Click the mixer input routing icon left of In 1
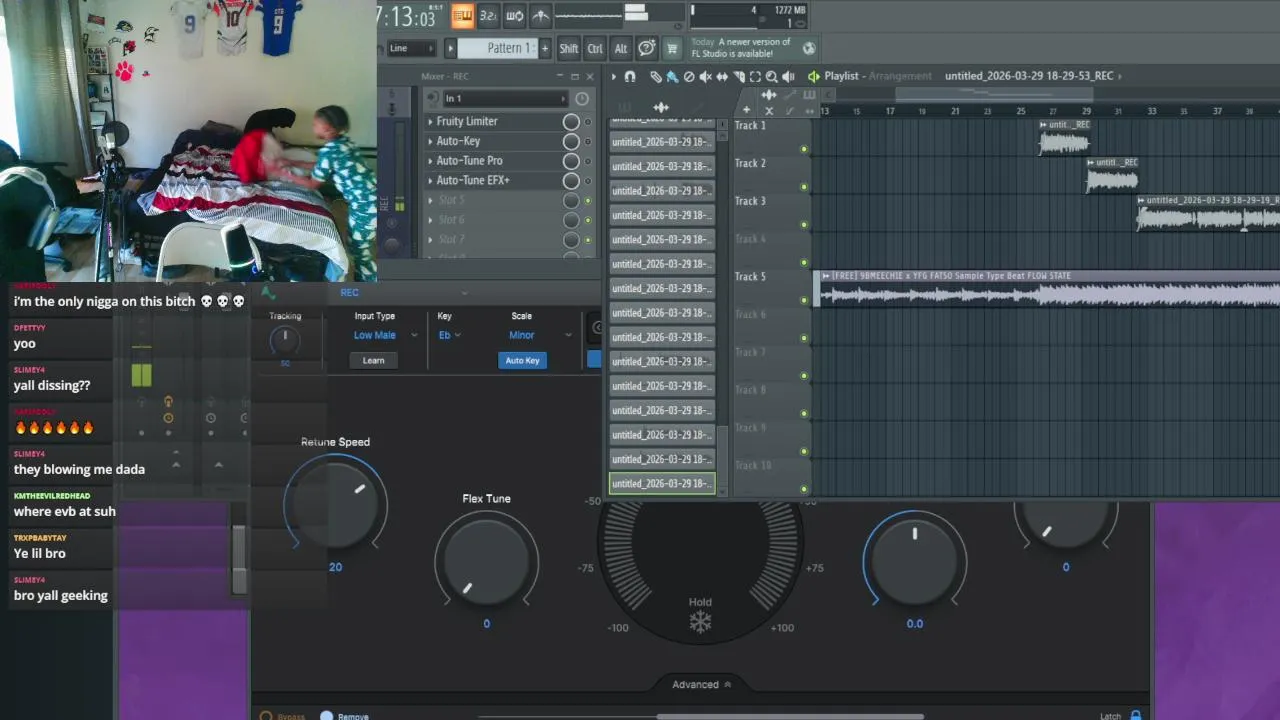Screen dimensions: 1280x720 coord(433,98)
